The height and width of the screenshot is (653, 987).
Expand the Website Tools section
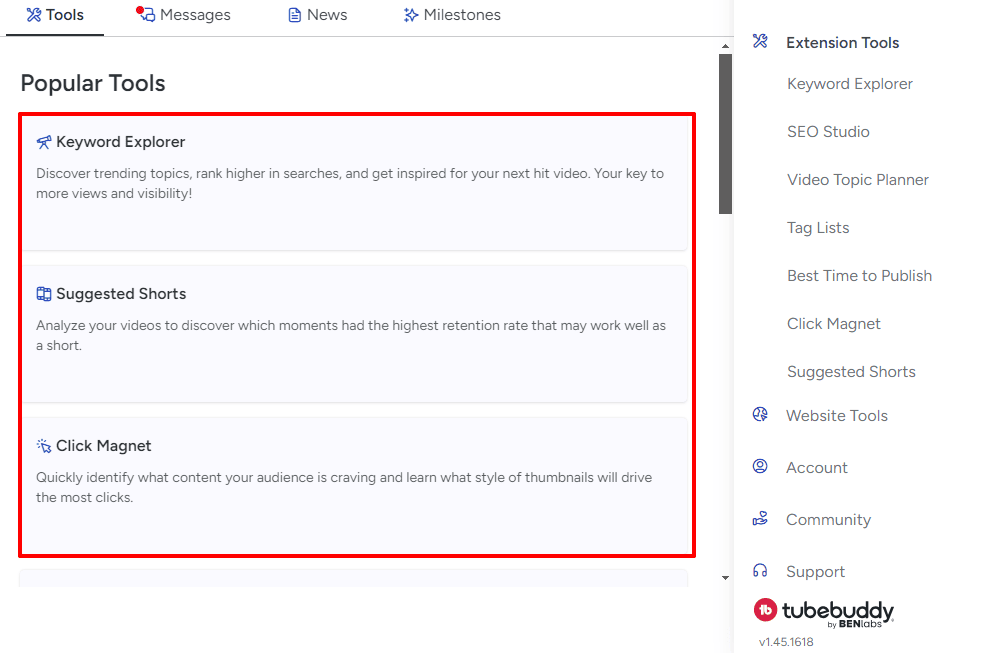[x=837, y=416]
